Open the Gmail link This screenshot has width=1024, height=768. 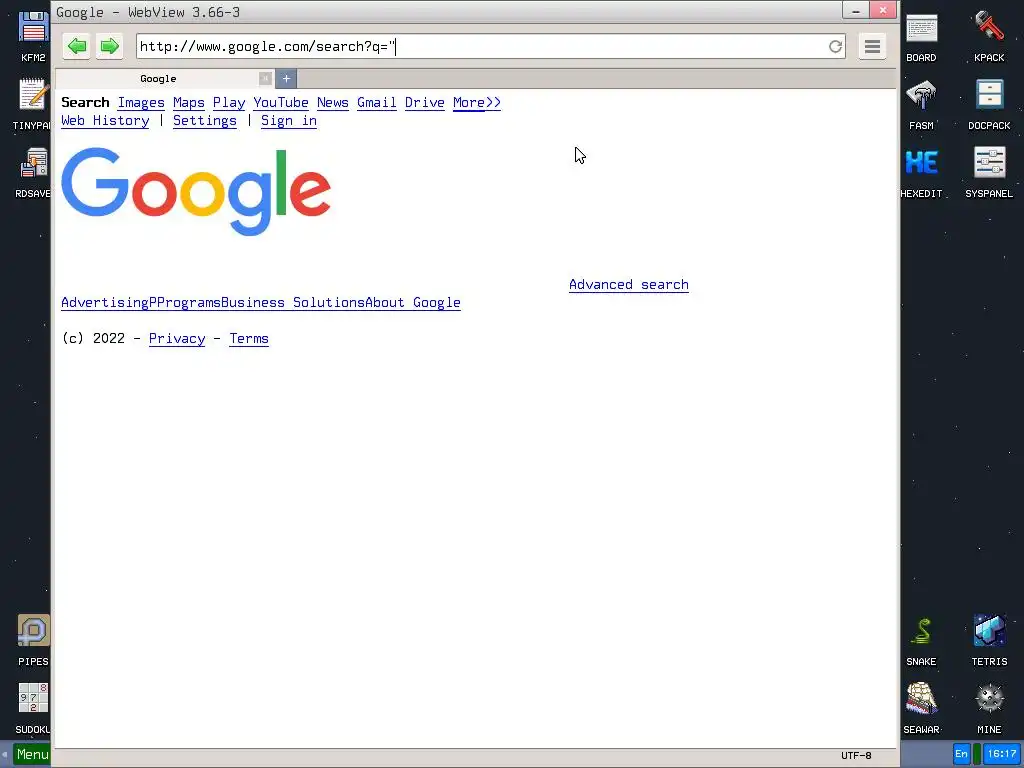[377, 103]
